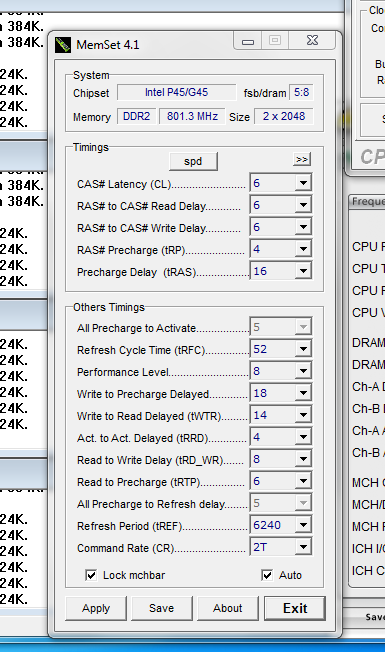Click the disabled All Precharge to Refresh delay dropdown
The height and width of the screenshot is (652, 385).
coord(281,503)
